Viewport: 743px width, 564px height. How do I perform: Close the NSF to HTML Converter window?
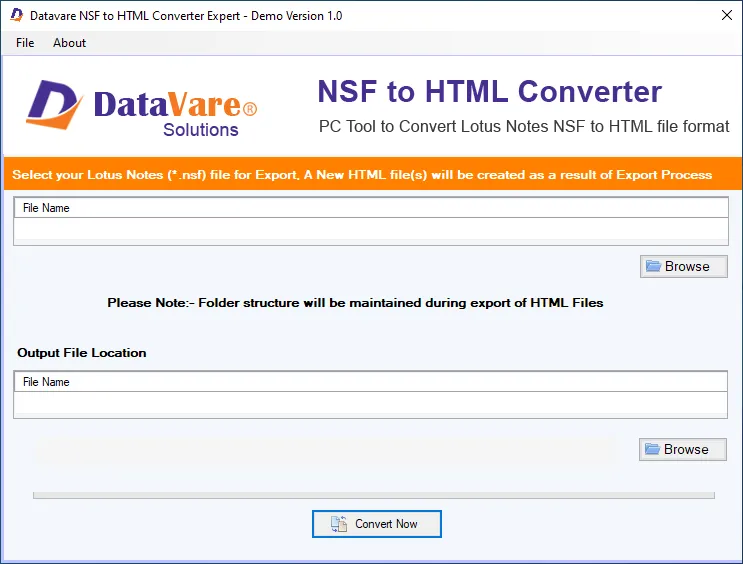click(x=726, y=15)
